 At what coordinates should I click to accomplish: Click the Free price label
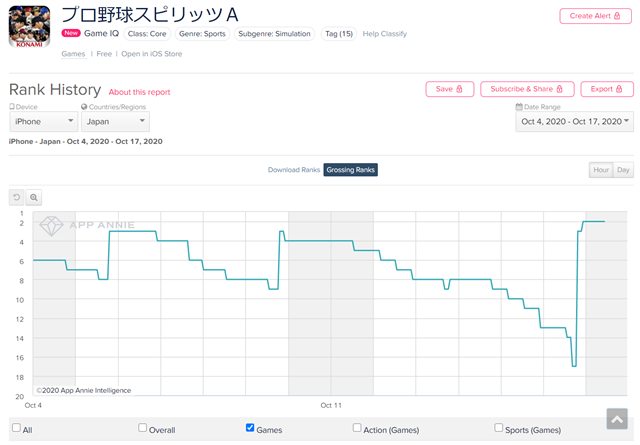click(104, 54)
